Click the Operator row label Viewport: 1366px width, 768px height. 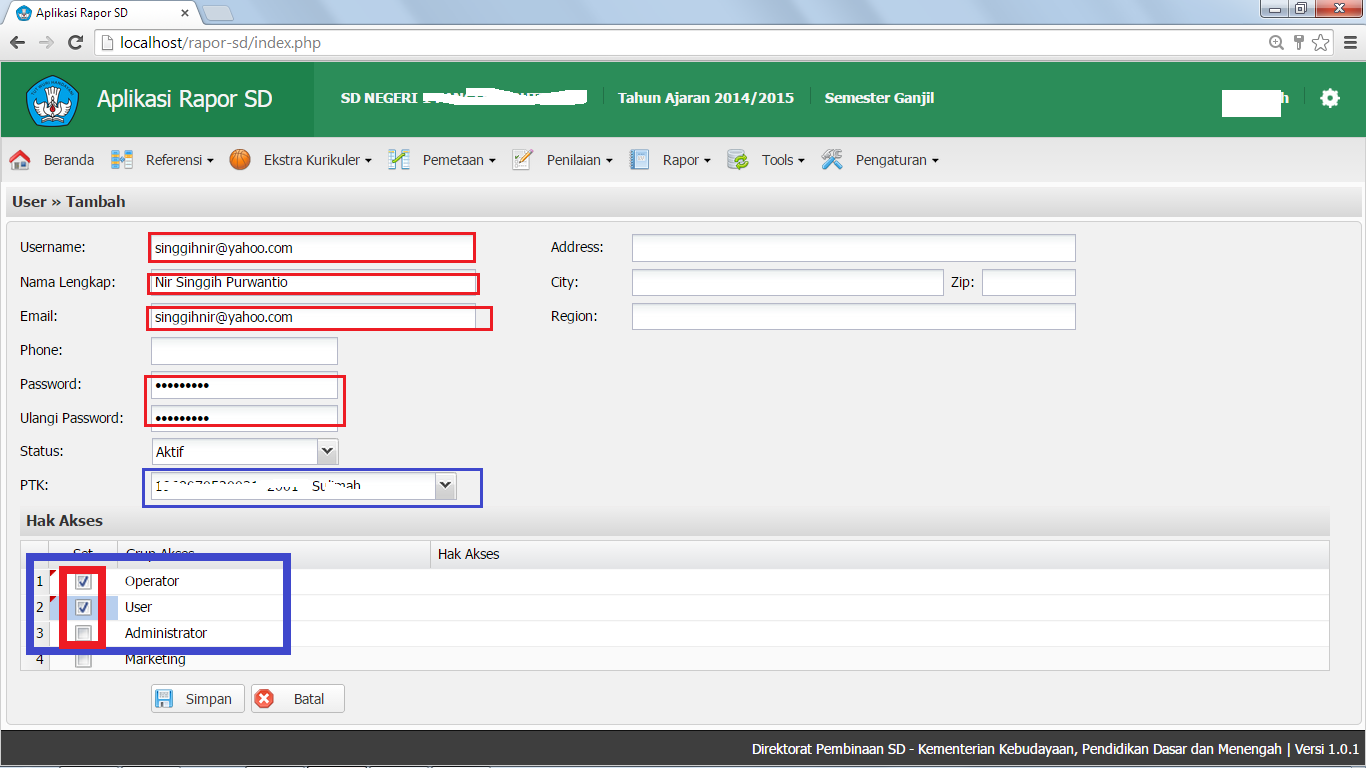152,581
